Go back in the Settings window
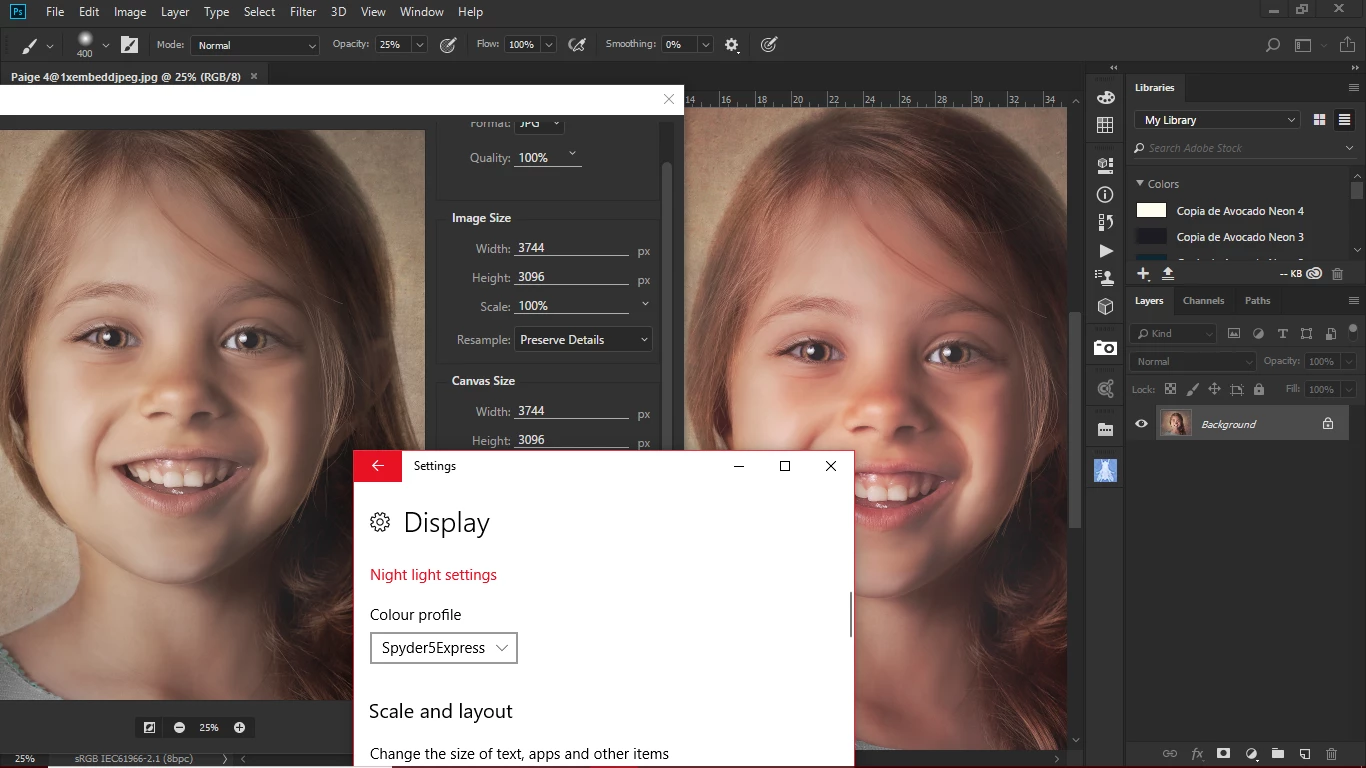Screen dimensions: 1366x768 click(x=377, y=466)
